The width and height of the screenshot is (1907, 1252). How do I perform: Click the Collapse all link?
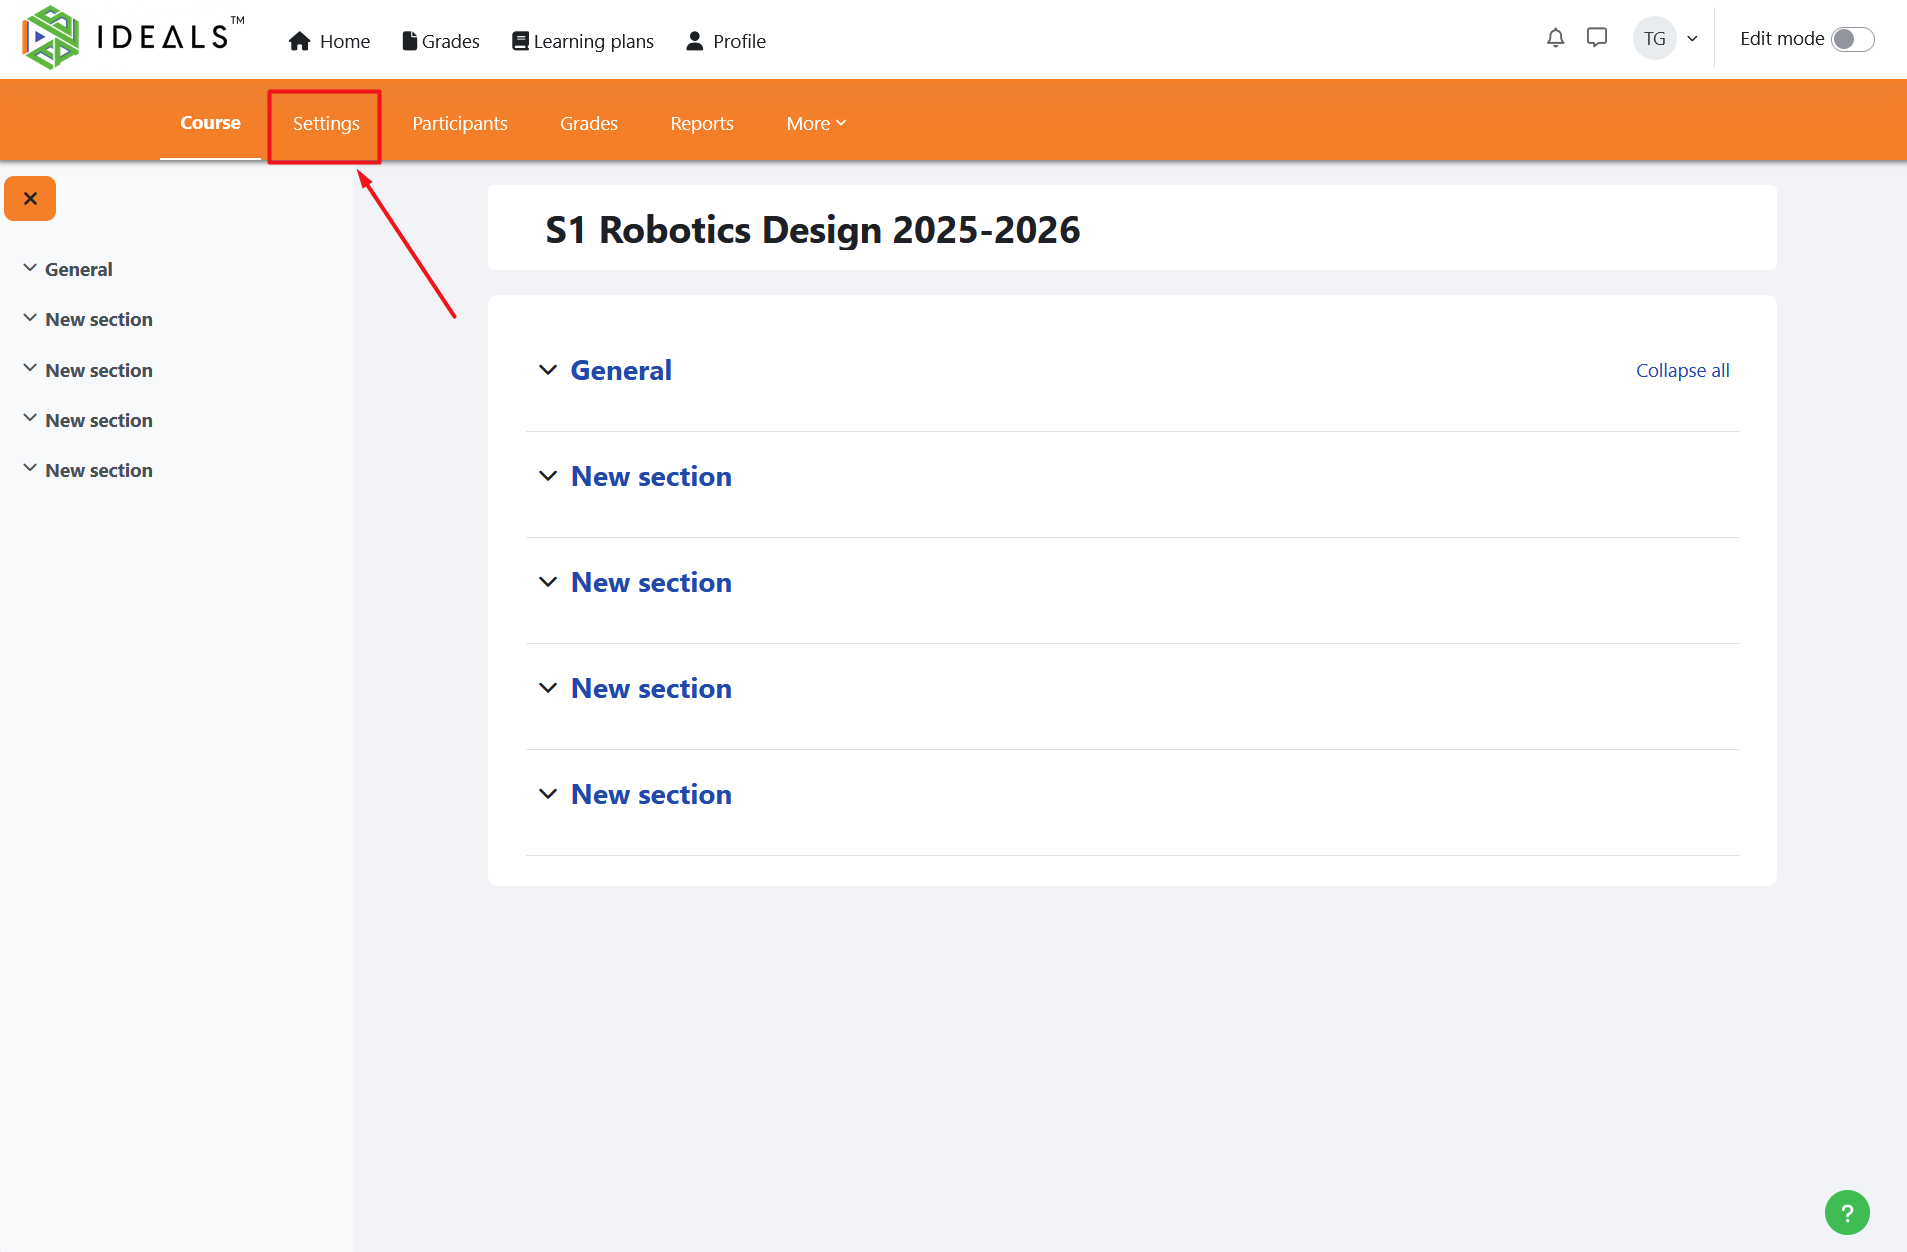pos(1682,370)
